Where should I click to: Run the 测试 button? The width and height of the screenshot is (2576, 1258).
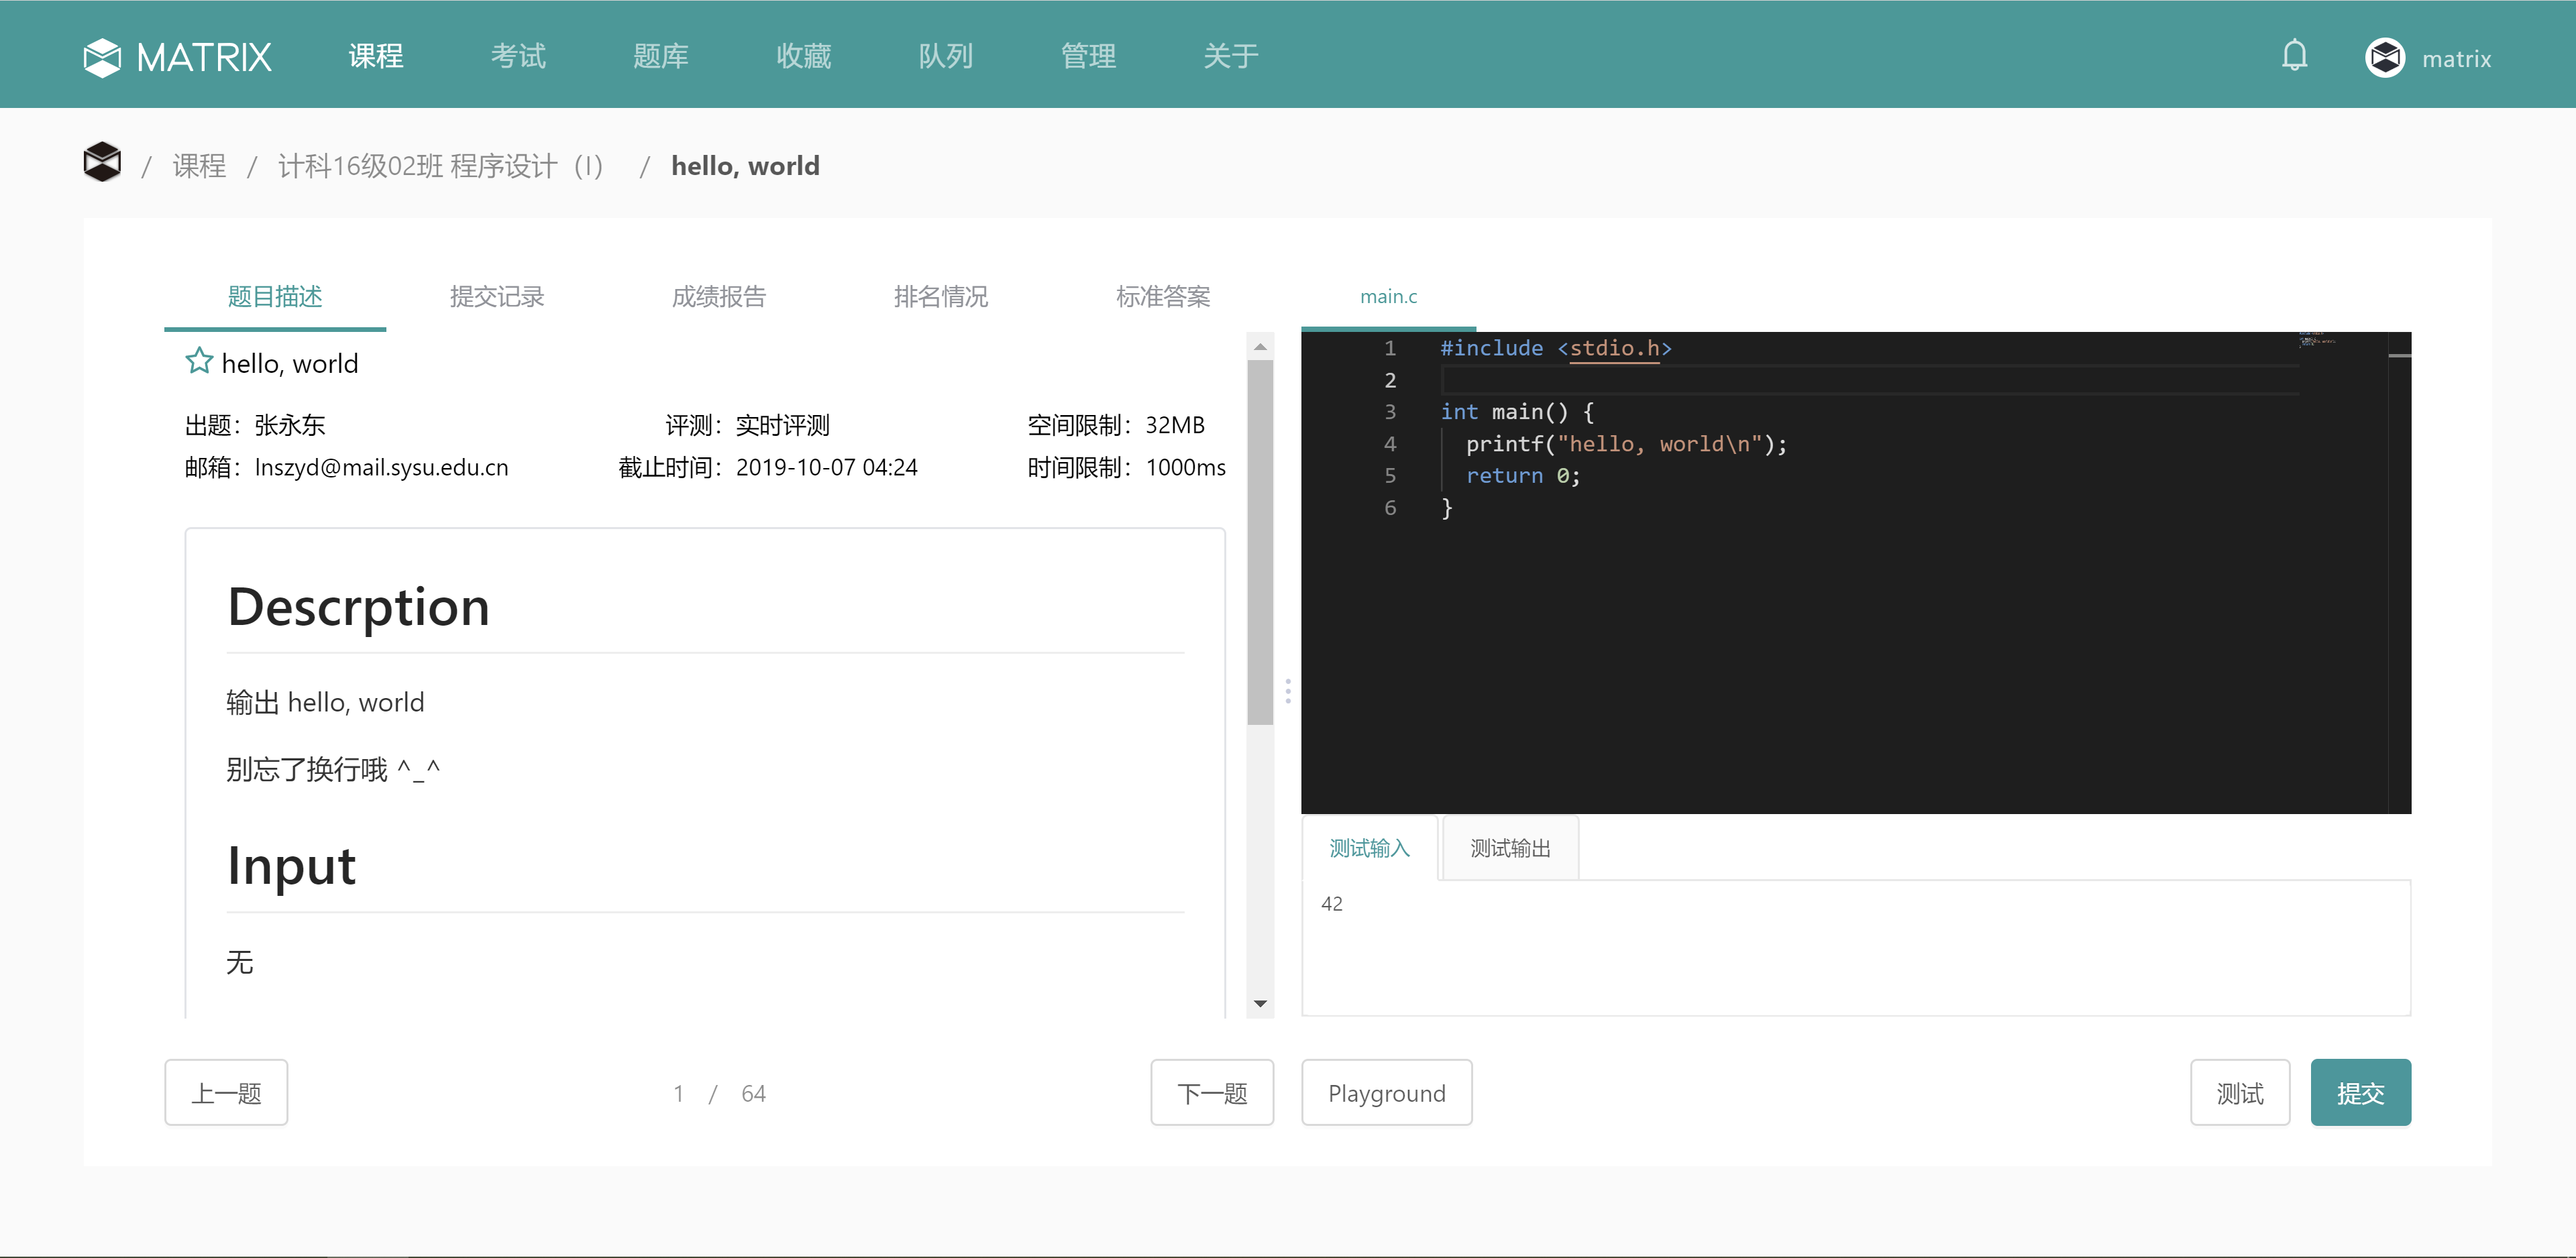[2240, 1092]
